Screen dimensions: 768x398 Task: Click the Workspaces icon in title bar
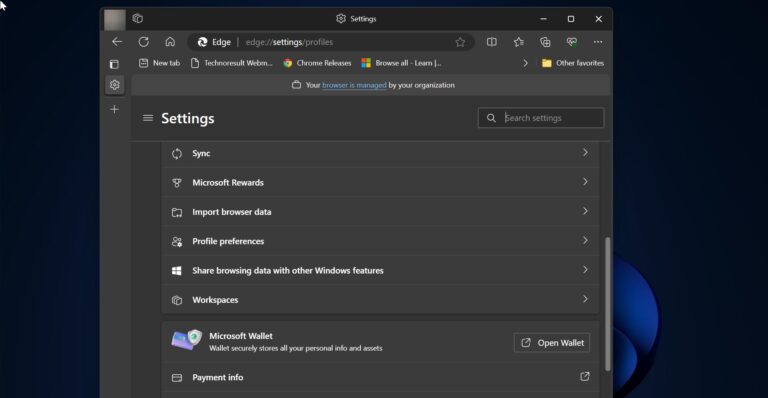pos(138,19)
